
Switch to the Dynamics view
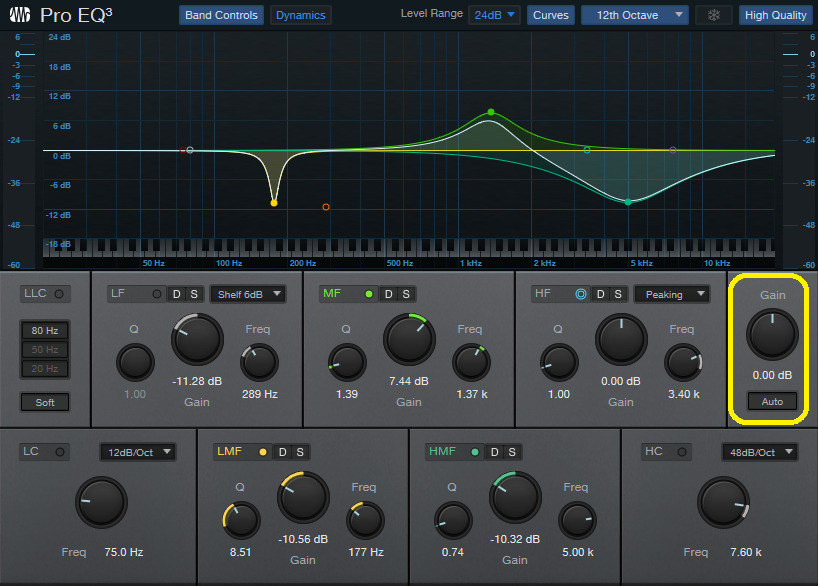(300, 15)
